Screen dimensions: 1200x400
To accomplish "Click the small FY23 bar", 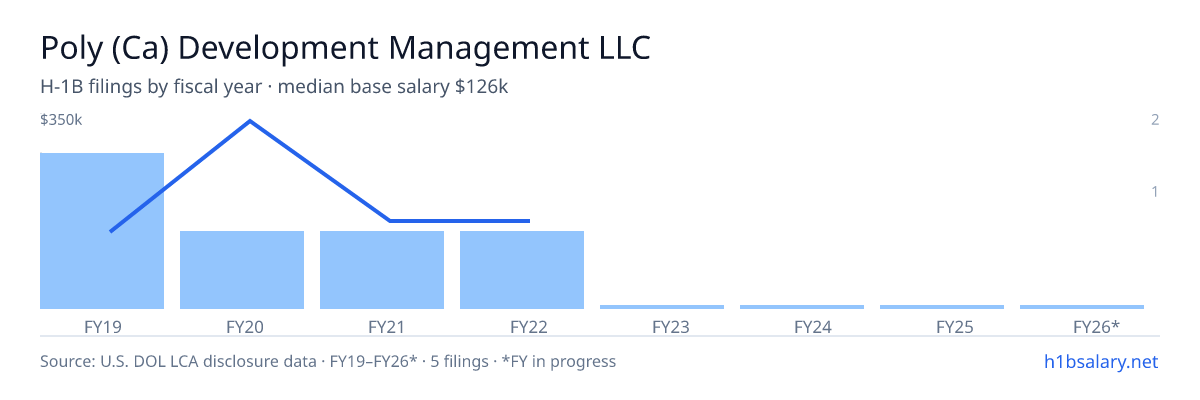I will pos(662,307).
